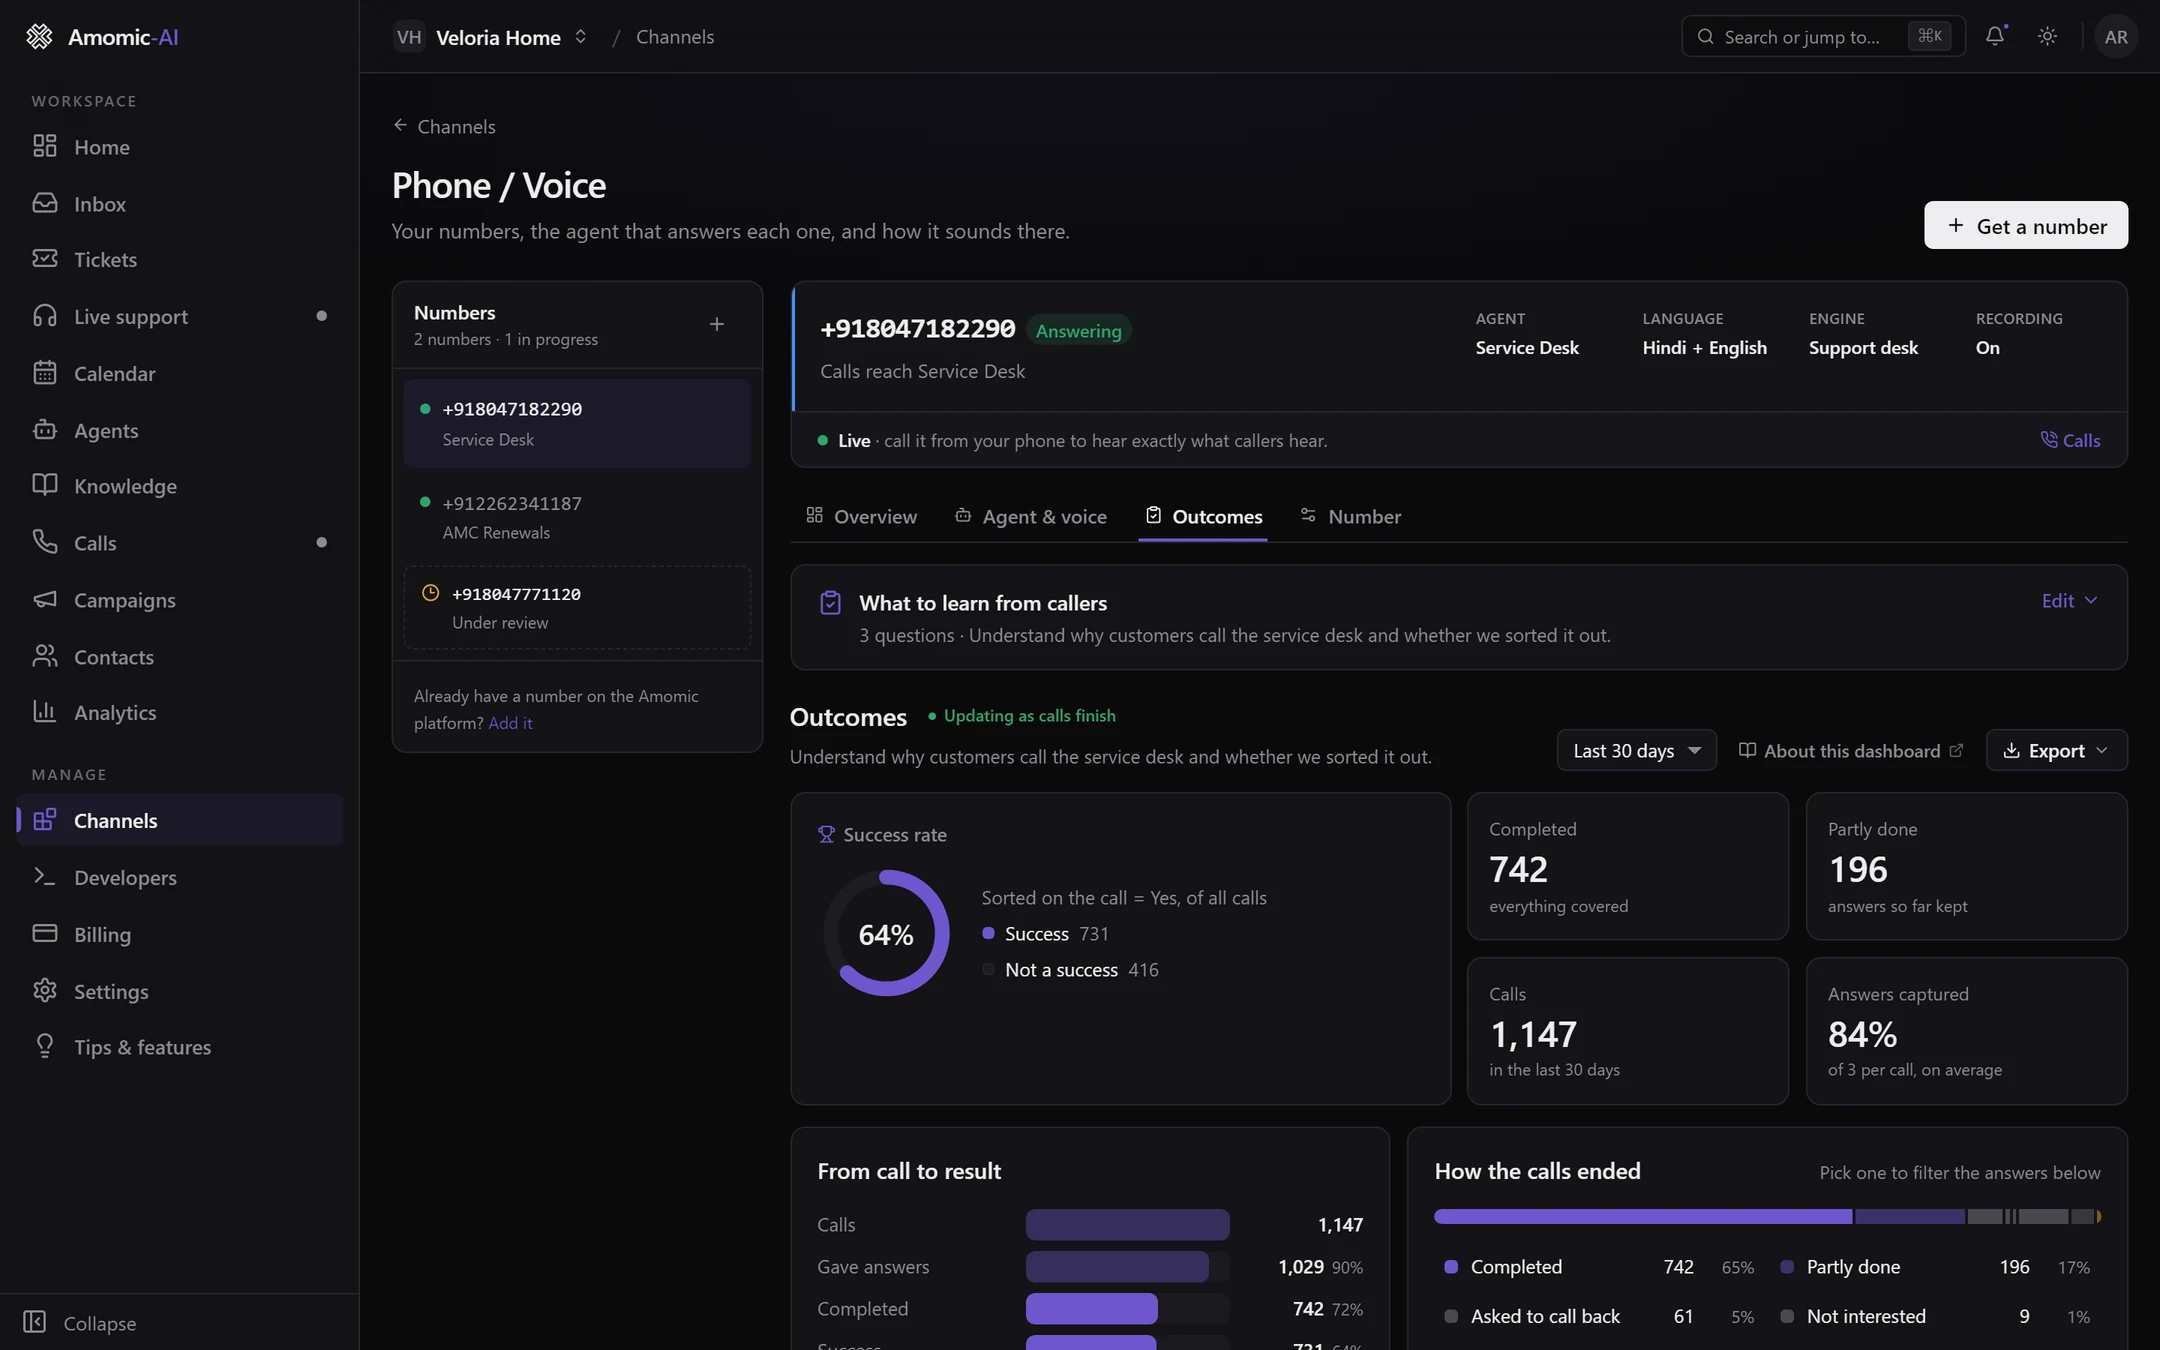Open Veloria Home workspace switcher
2160x1350 pixels.
click(491, 37)
